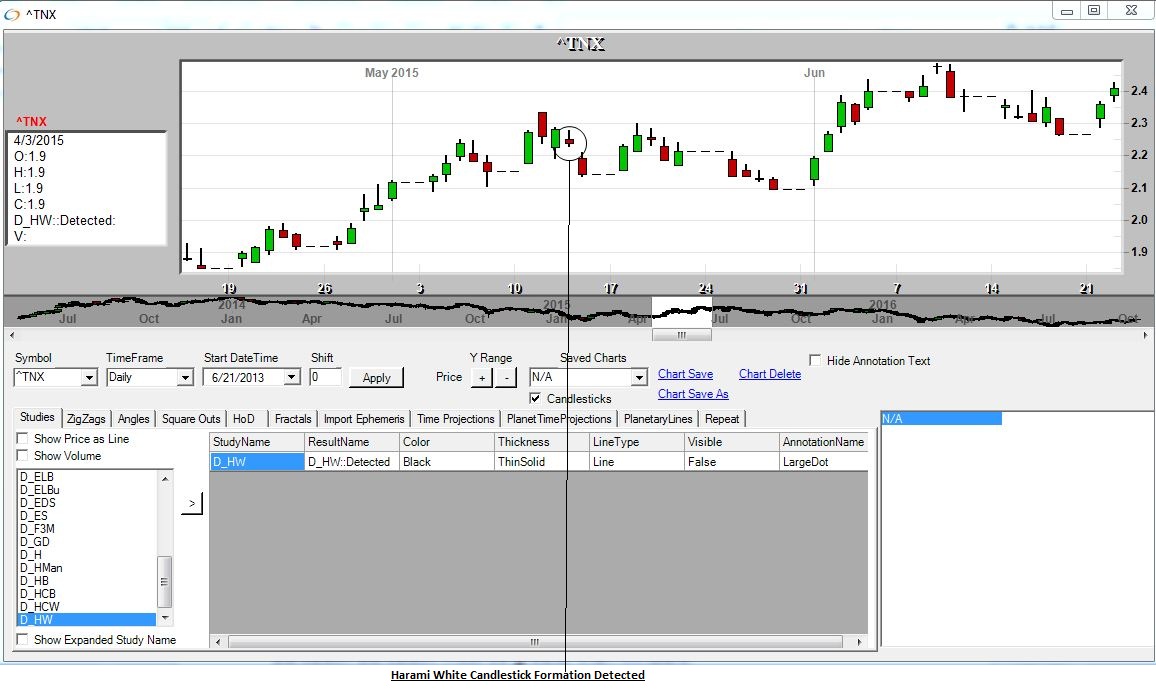Click the Chart Delete link

(x=769, y=374)
